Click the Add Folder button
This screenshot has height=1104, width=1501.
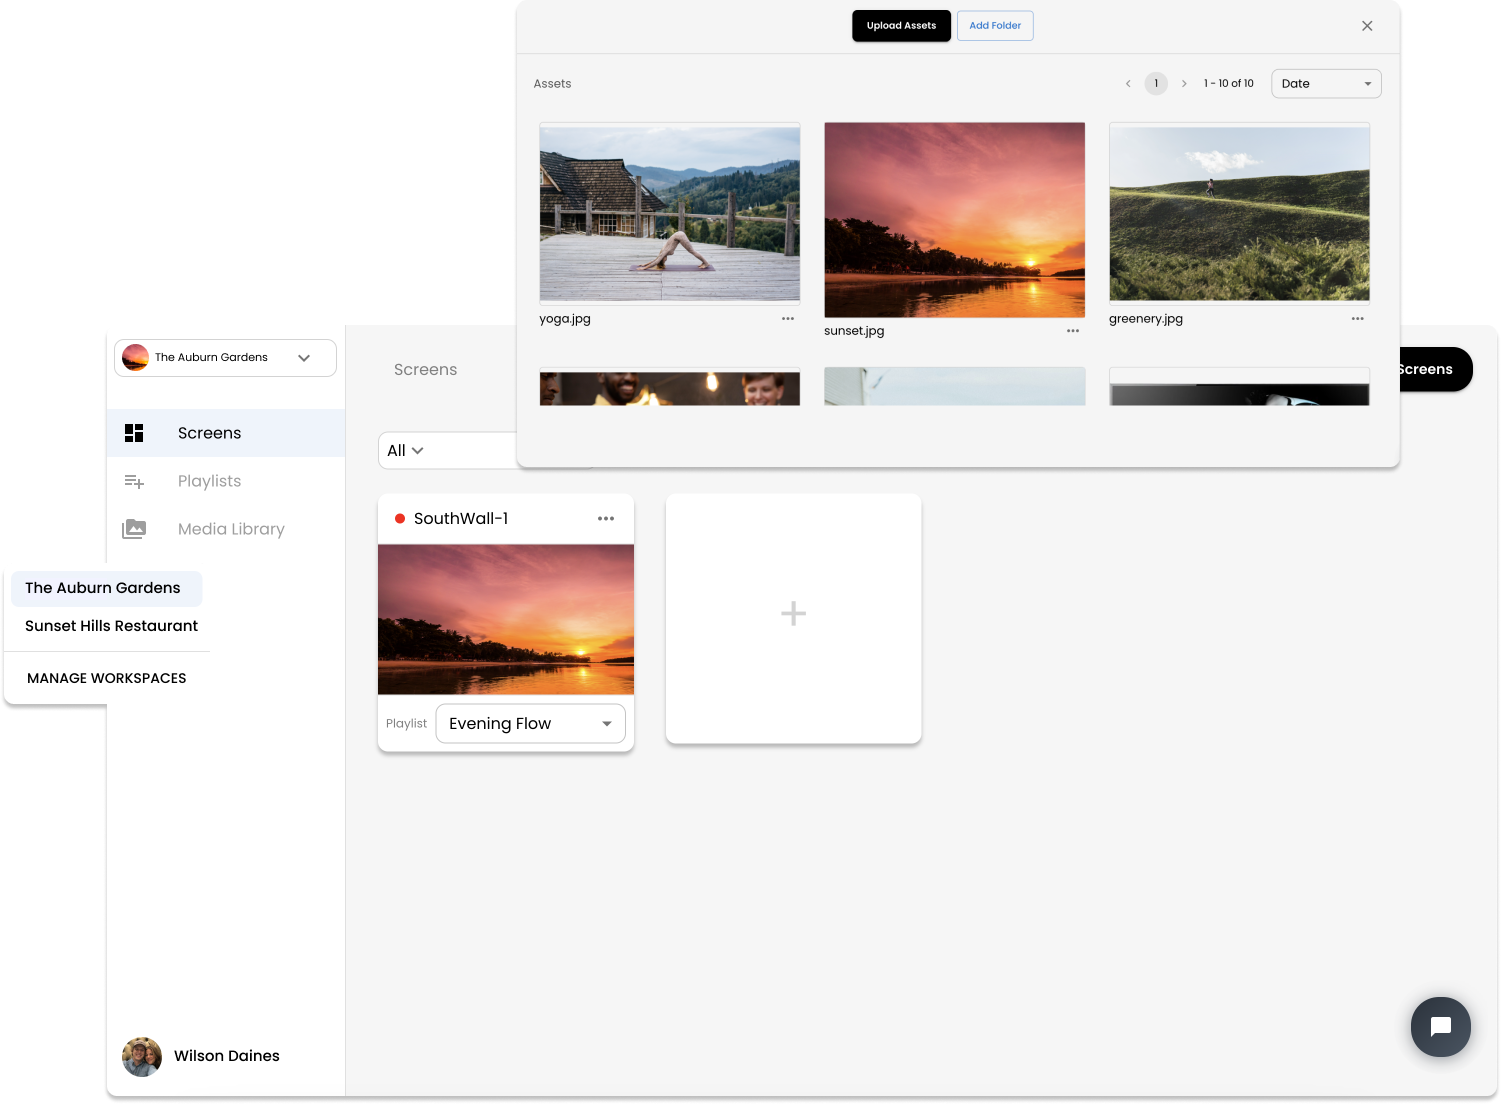(x=995, y=26)
